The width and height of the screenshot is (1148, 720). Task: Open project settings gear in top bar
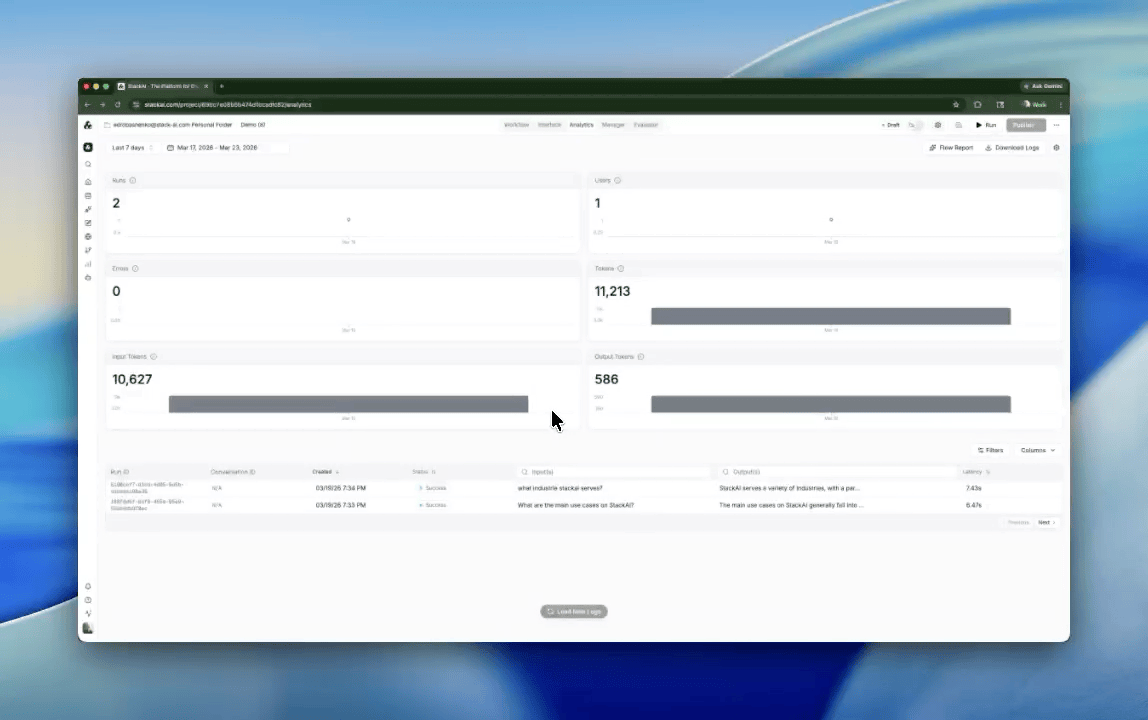pos(937,125)
